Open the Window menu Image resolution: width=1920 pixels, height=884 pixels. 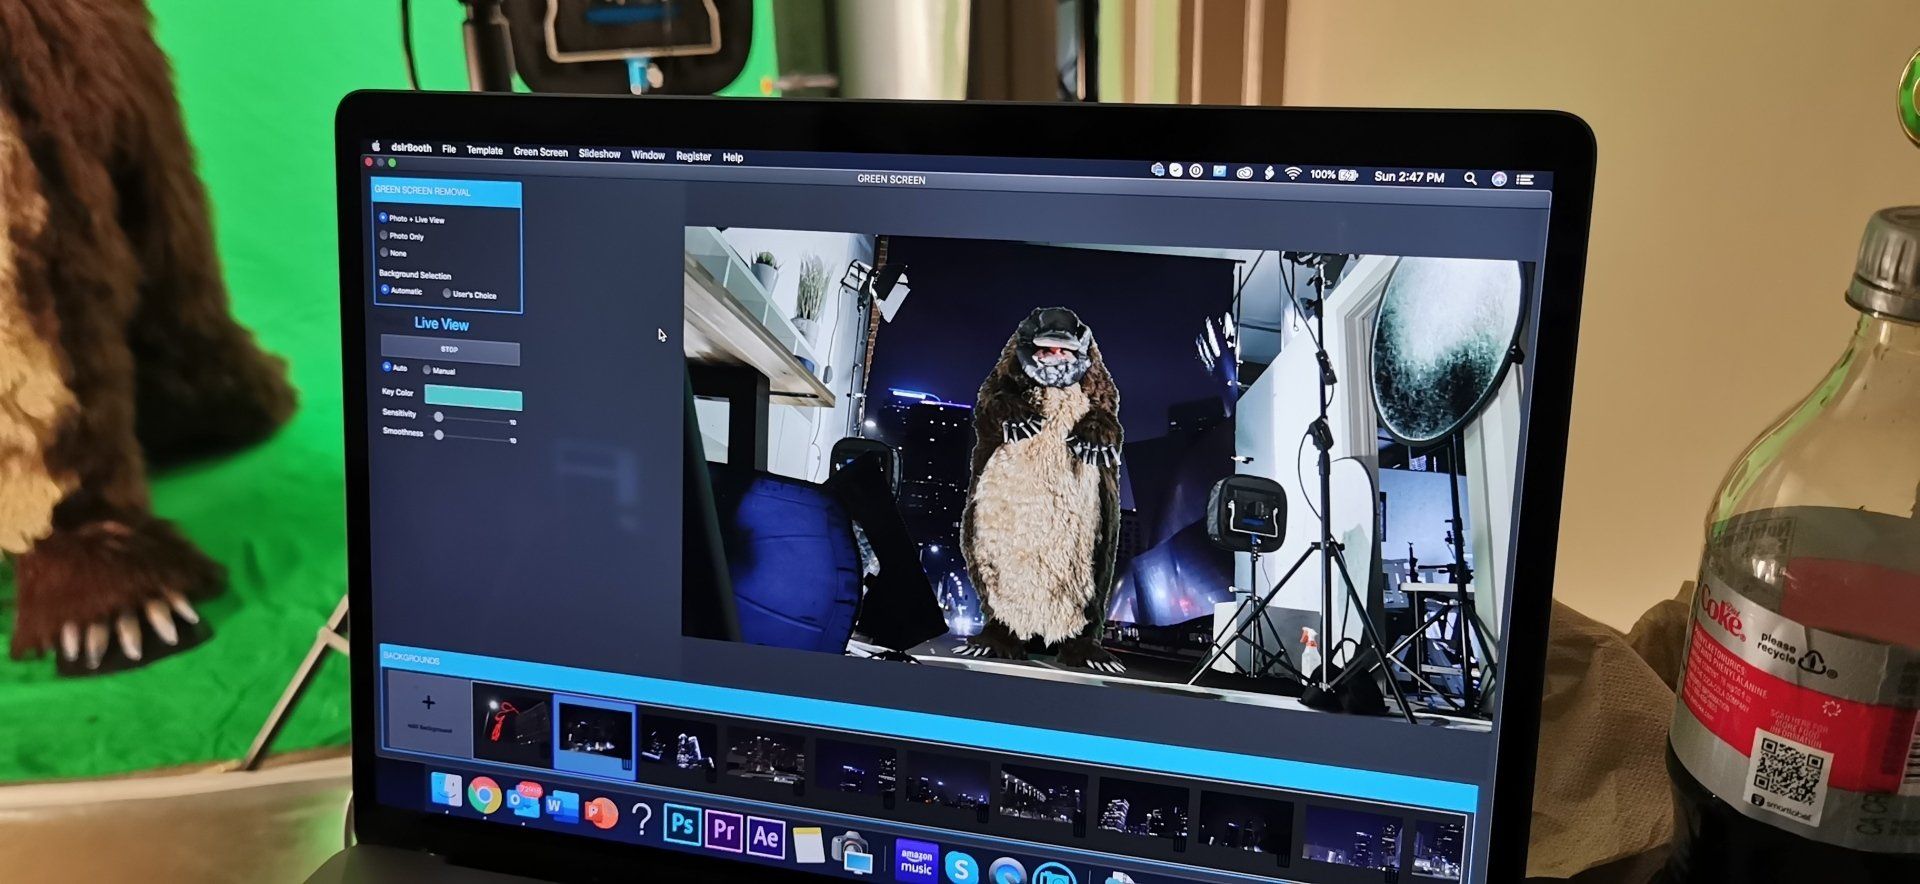click(x=648, y=155)
